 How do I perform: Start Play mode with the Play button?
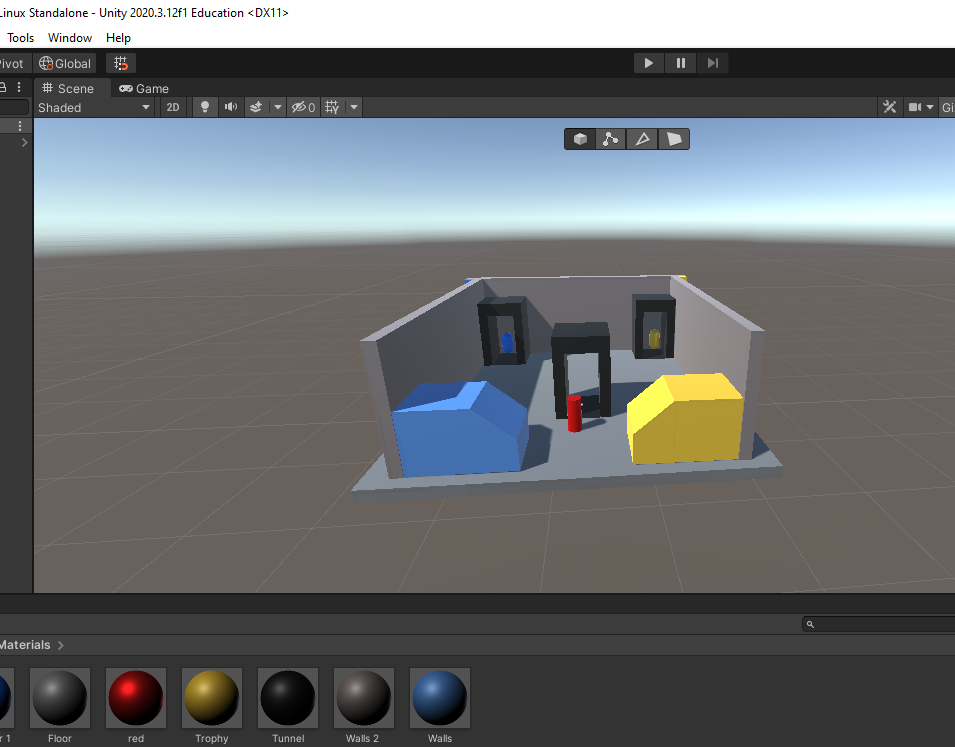coord(649,63)
